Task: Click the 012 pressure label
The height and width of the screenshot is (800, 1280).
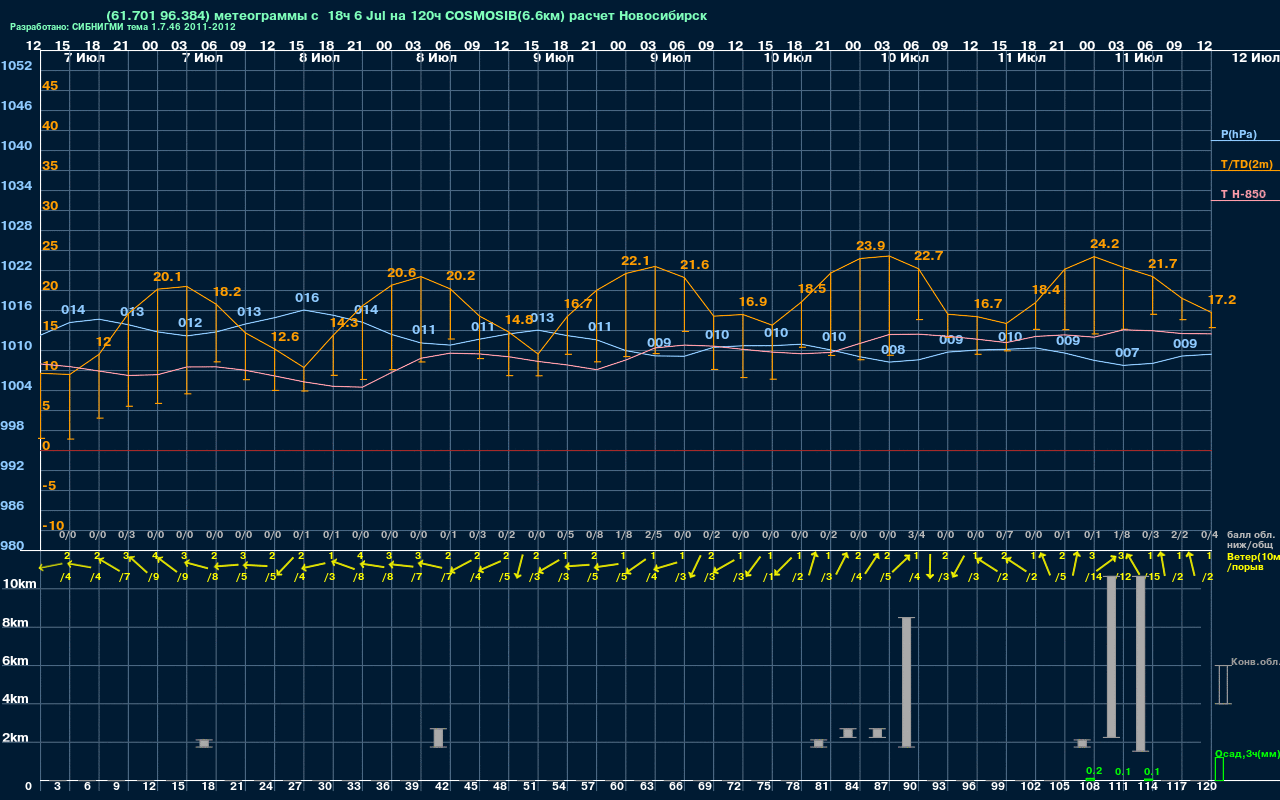Action: click(x=190, y=323)
